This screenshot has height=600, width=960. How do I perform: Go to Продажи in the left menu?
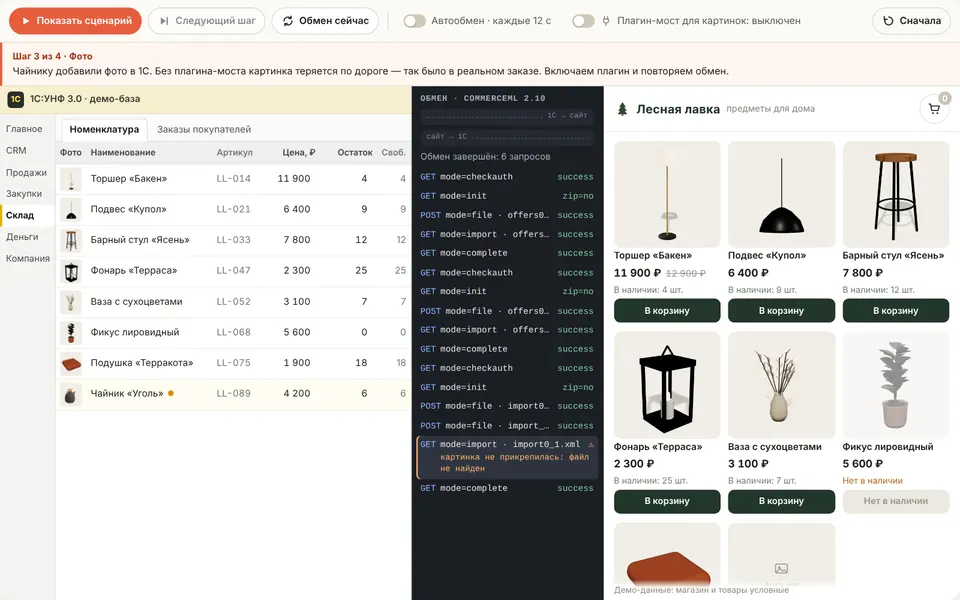pos(27,173)
